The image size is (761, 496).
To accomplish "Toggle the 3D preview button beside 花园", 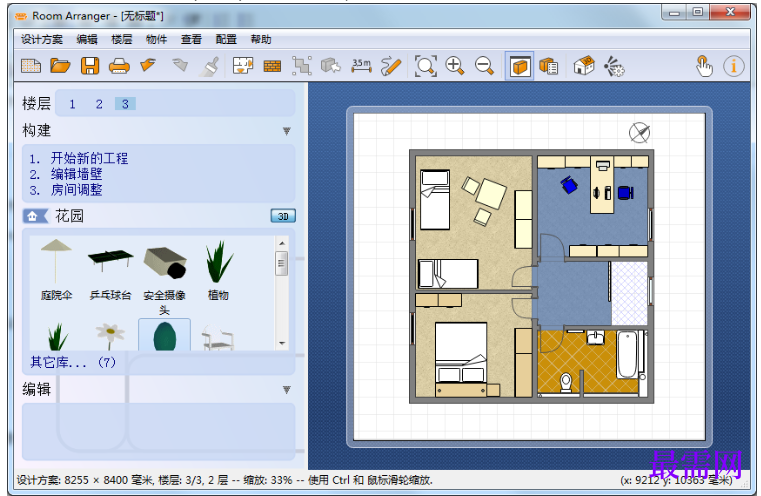I will (x=283, y=216).
